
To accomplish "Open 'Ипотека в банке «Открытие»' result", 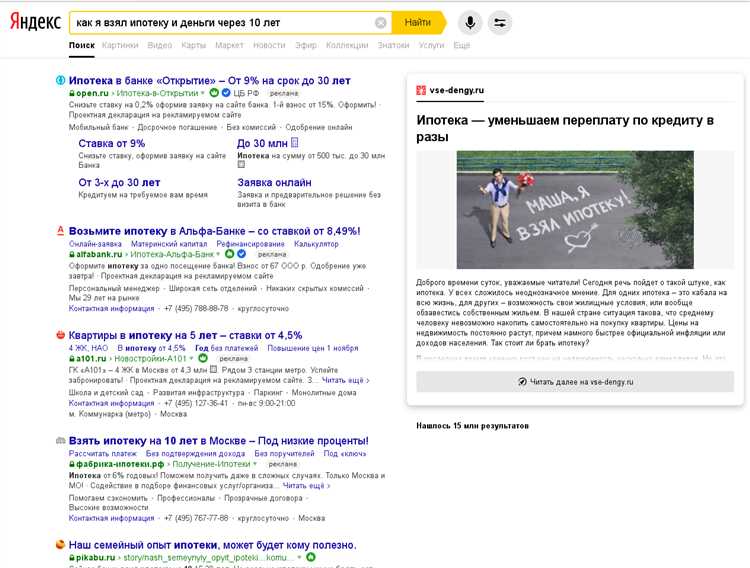I will click(210, 80).
